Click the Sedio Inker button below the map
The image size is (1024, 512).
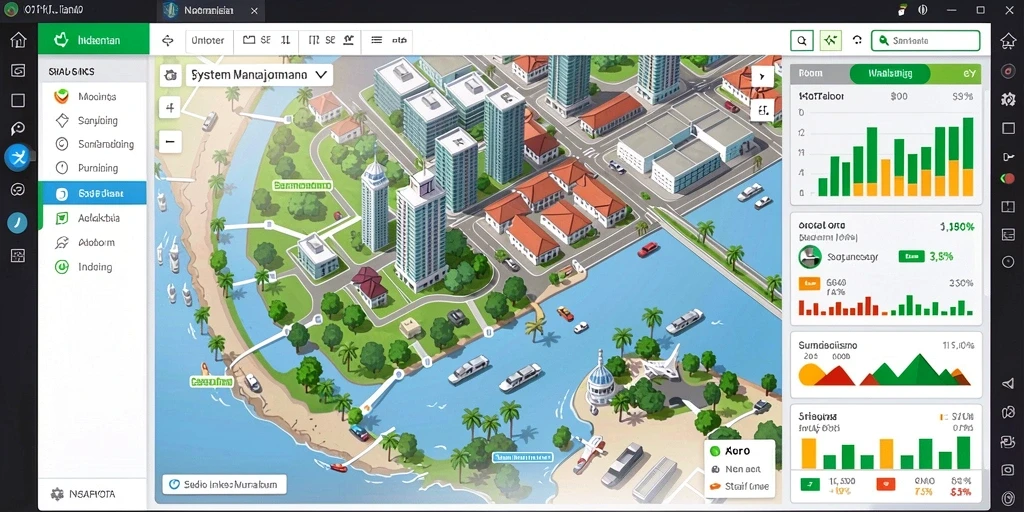[x=224, y=485]
